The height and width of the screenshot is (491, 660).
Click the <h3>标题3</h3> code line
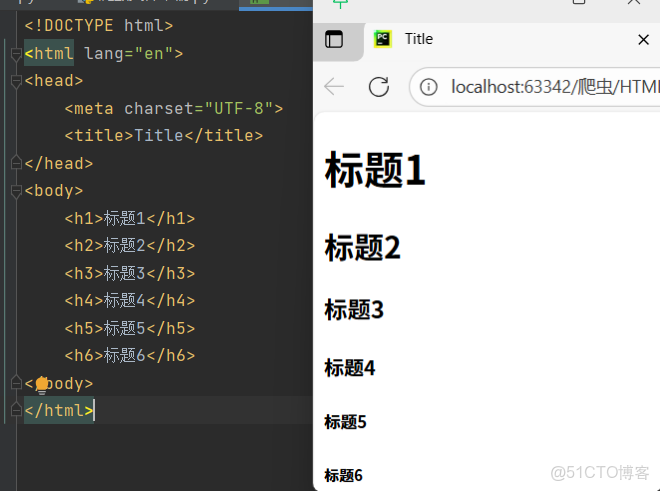pyautogui.click(x=130, y=273)
